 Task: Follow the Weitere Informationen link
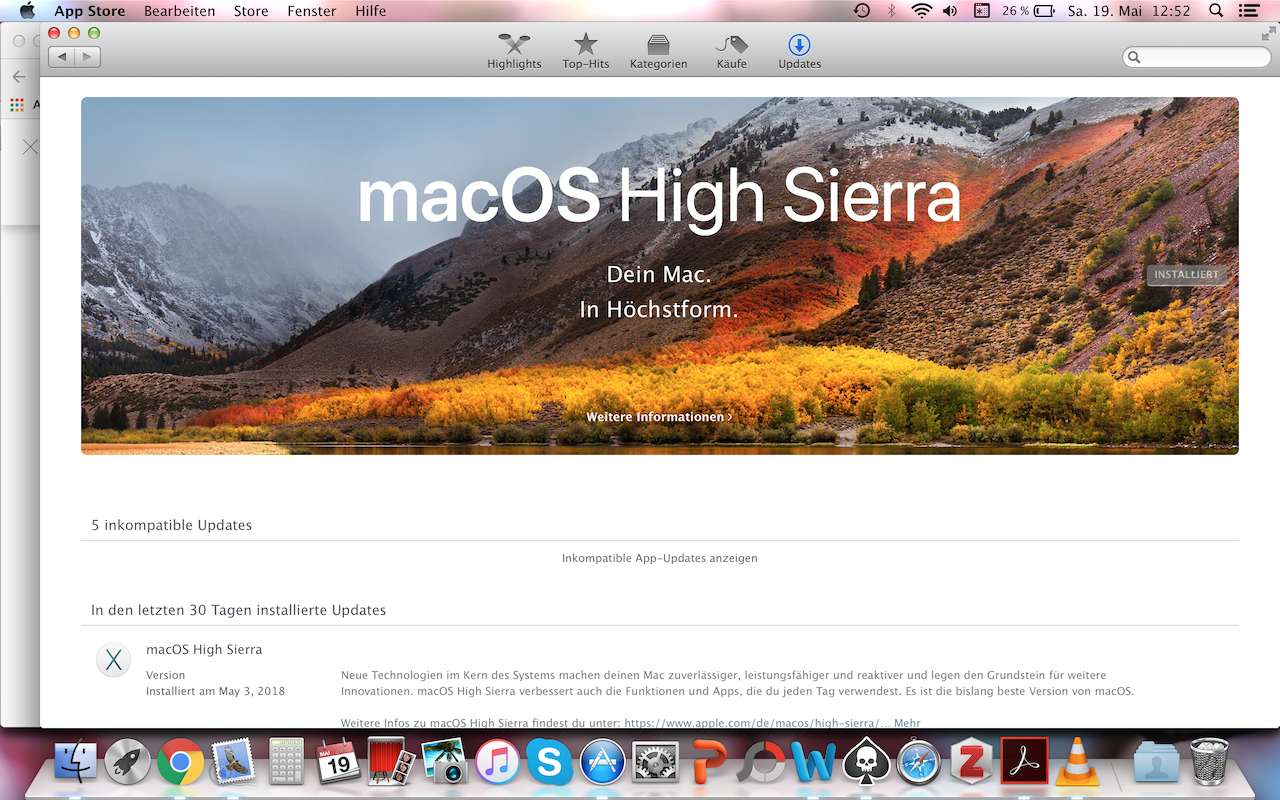(x=659, y=417)
